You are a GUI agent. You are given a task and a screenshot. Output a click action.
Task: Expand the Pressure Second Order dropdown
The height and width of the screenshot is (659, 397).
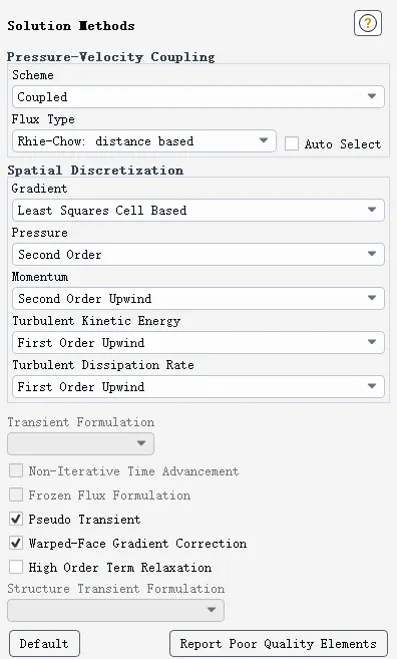(x=198, y=254)
